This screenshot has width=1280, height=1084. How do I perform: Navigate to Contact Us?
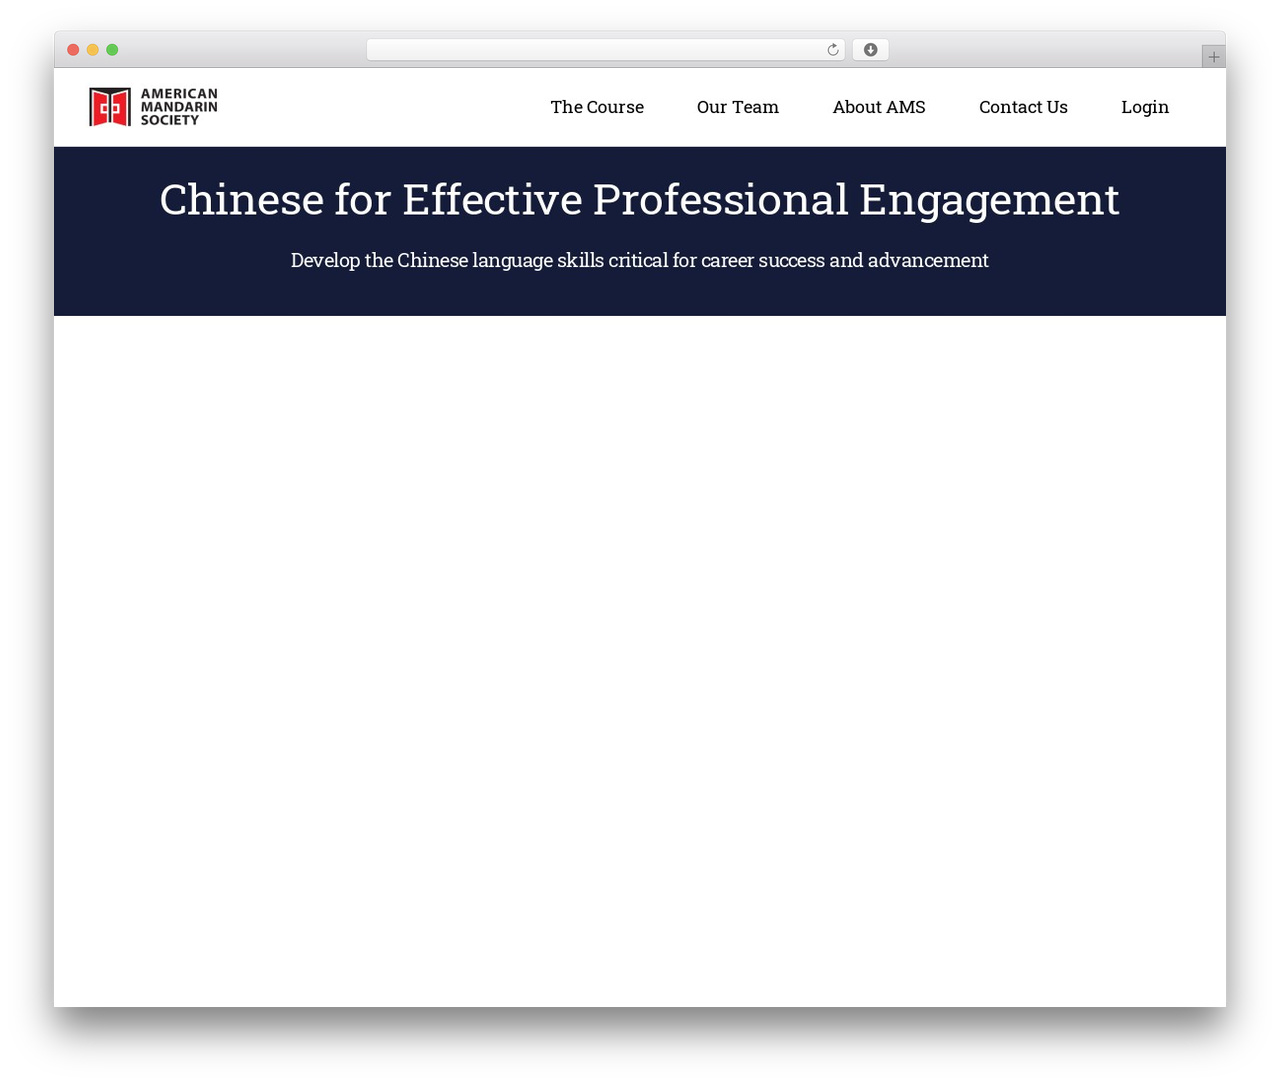click(1023, 107)
